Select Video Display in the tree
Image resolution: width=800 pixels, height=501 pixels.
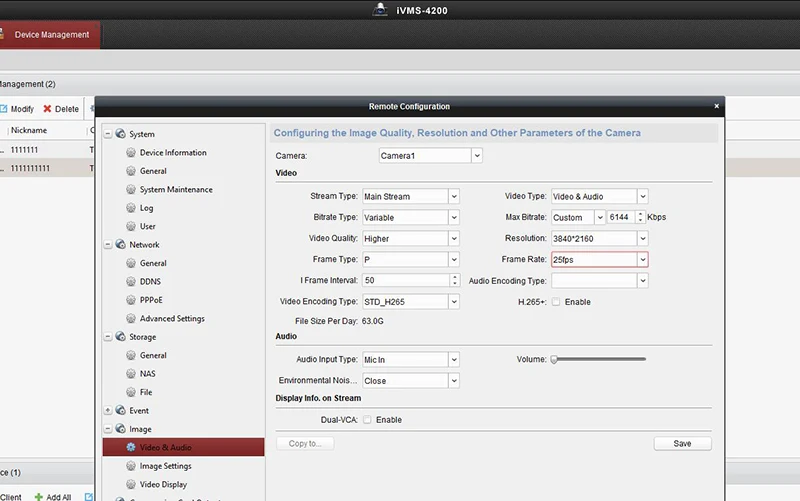[163, 484]
